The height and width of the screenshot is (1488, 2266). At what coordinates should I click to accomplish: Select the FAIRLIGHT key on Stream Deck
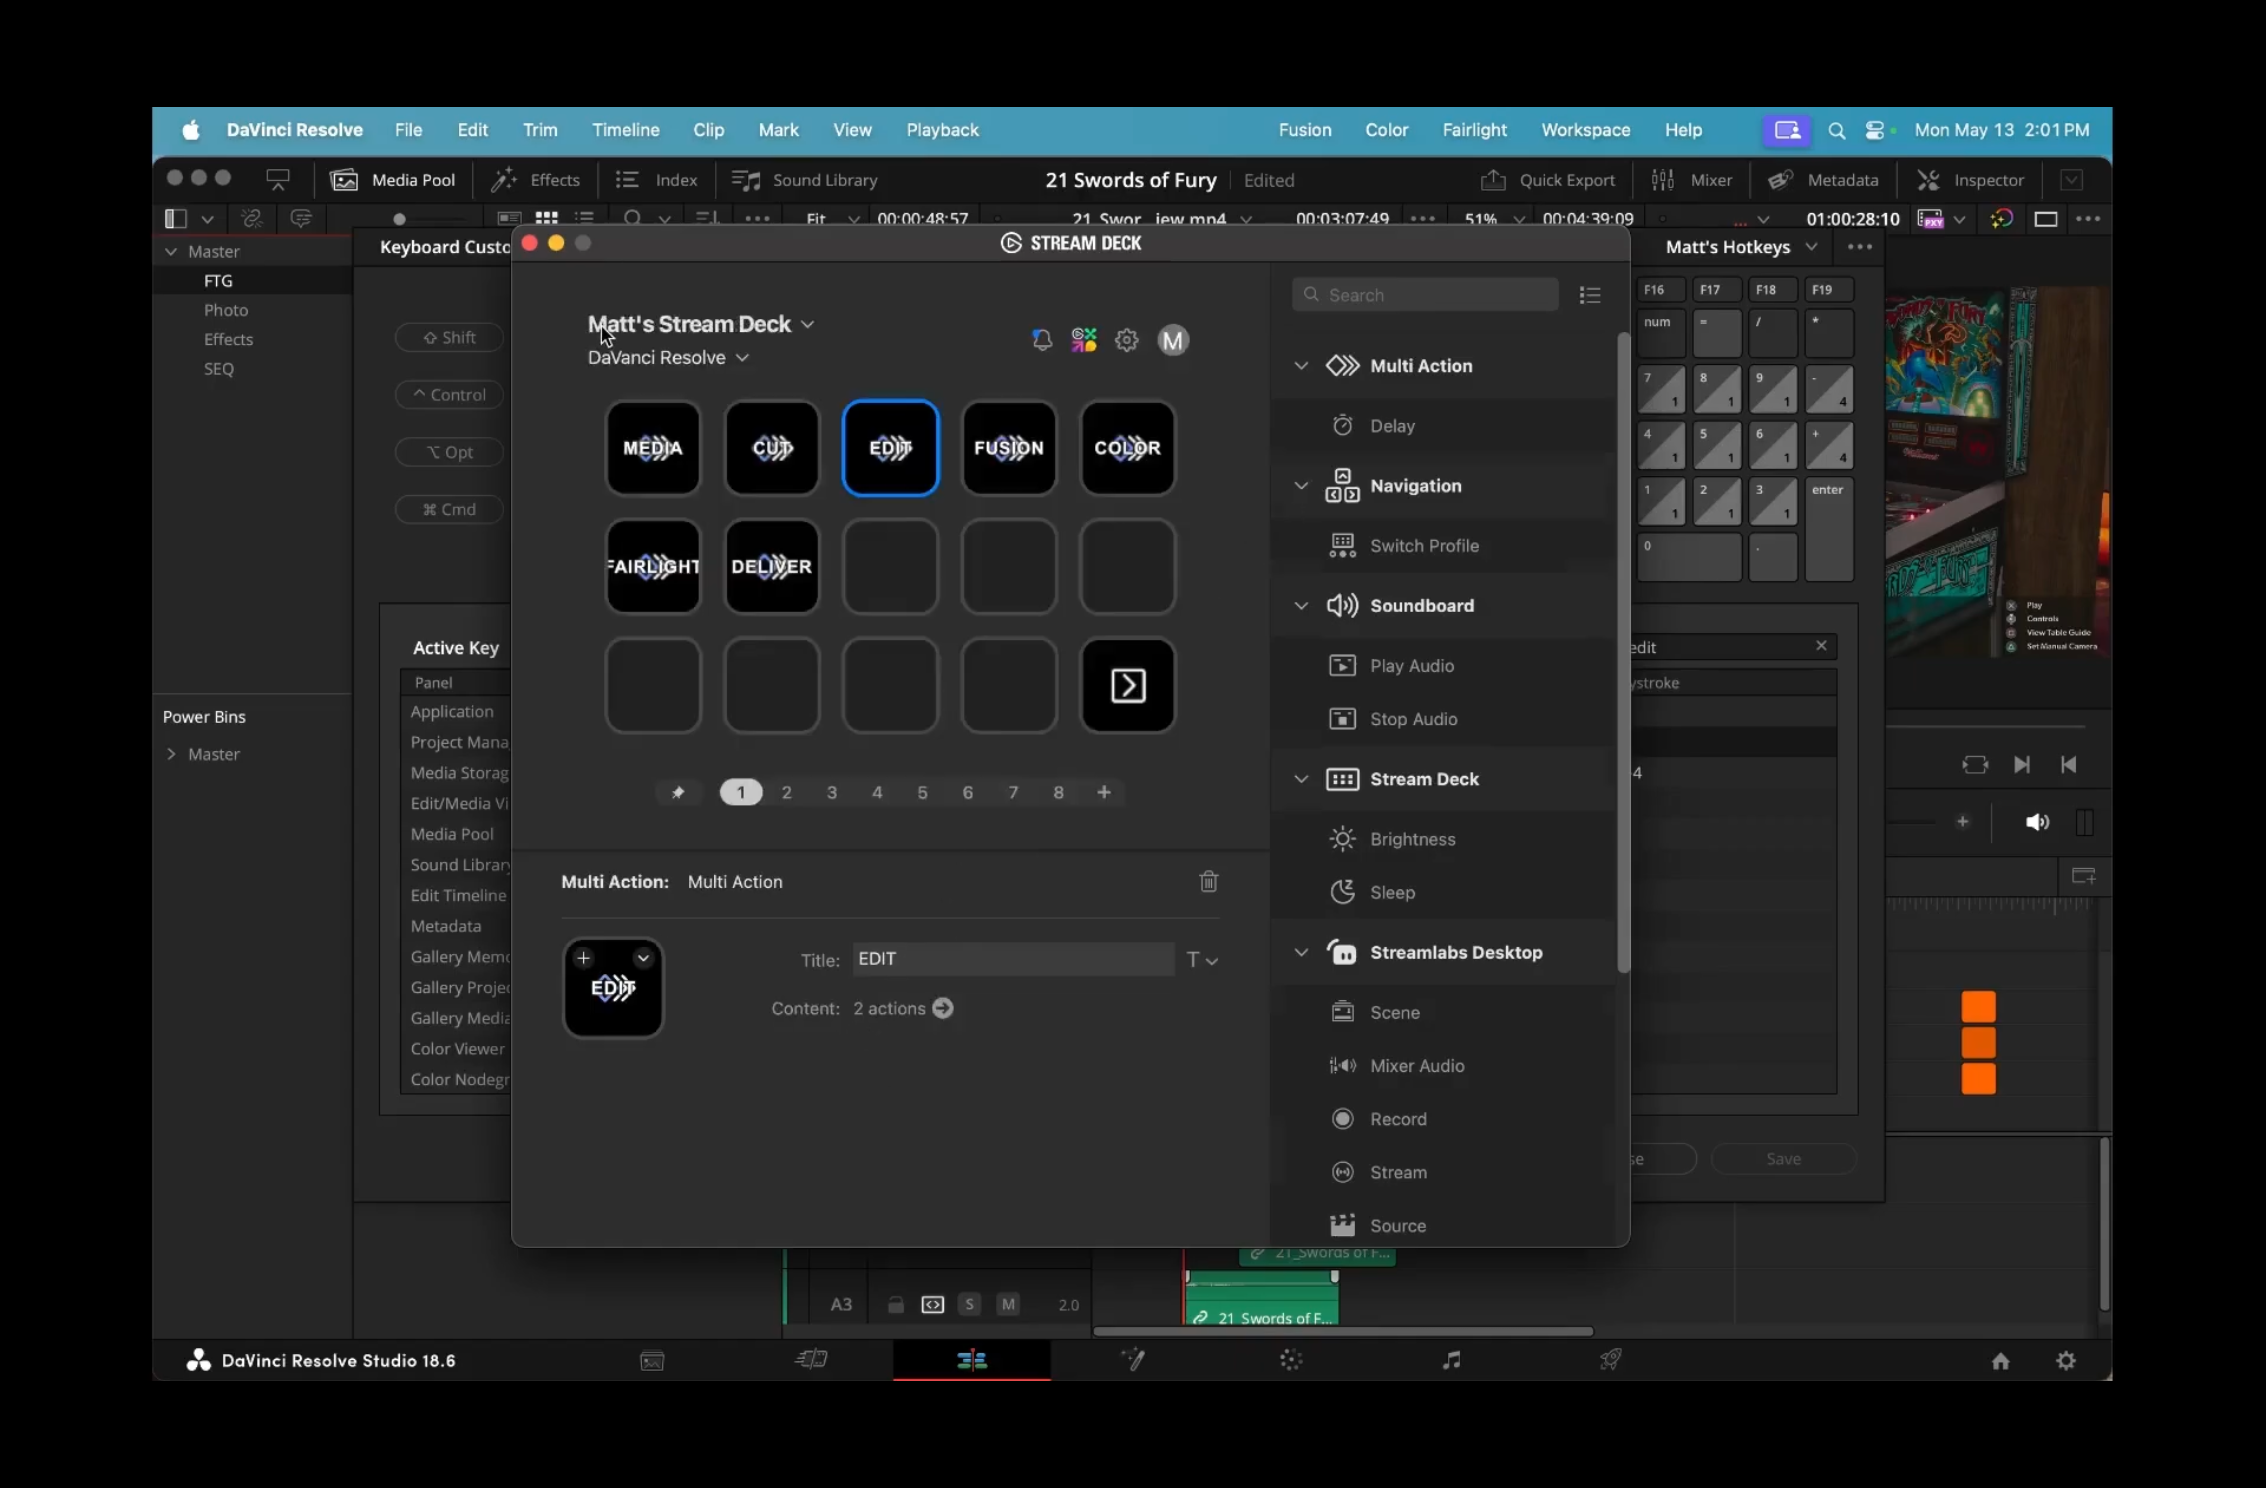653,566
